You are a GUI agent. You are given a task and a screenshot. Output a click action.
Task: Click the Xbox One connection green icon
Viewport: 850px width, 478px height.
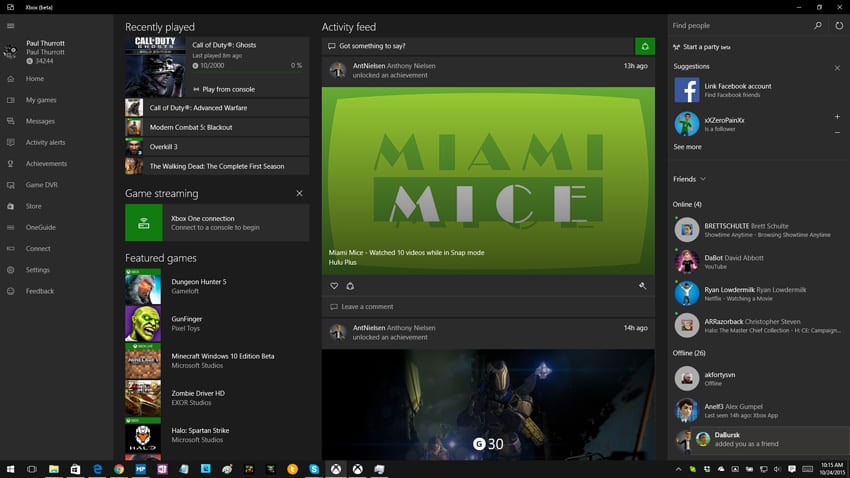point(144,223)
